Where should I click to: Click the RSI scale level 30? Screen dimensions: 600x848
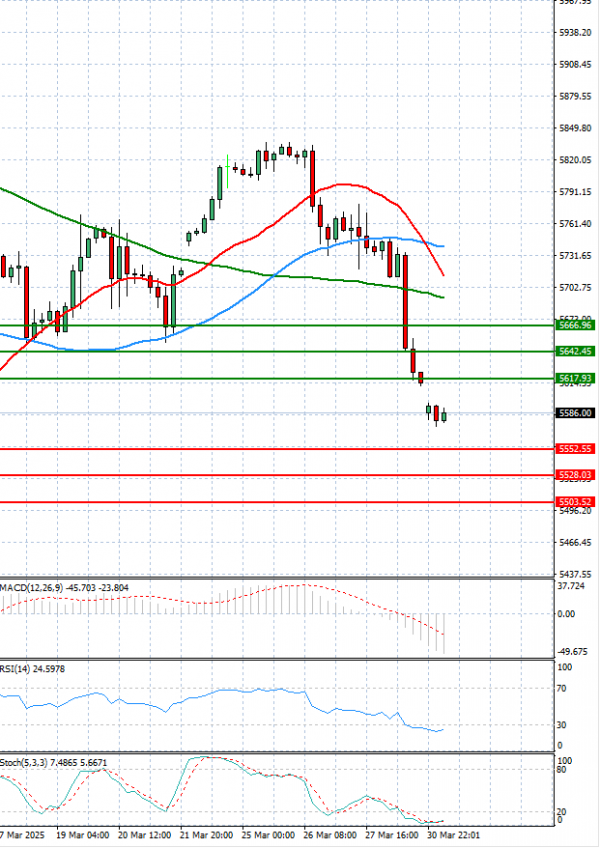tap(563, 725)
